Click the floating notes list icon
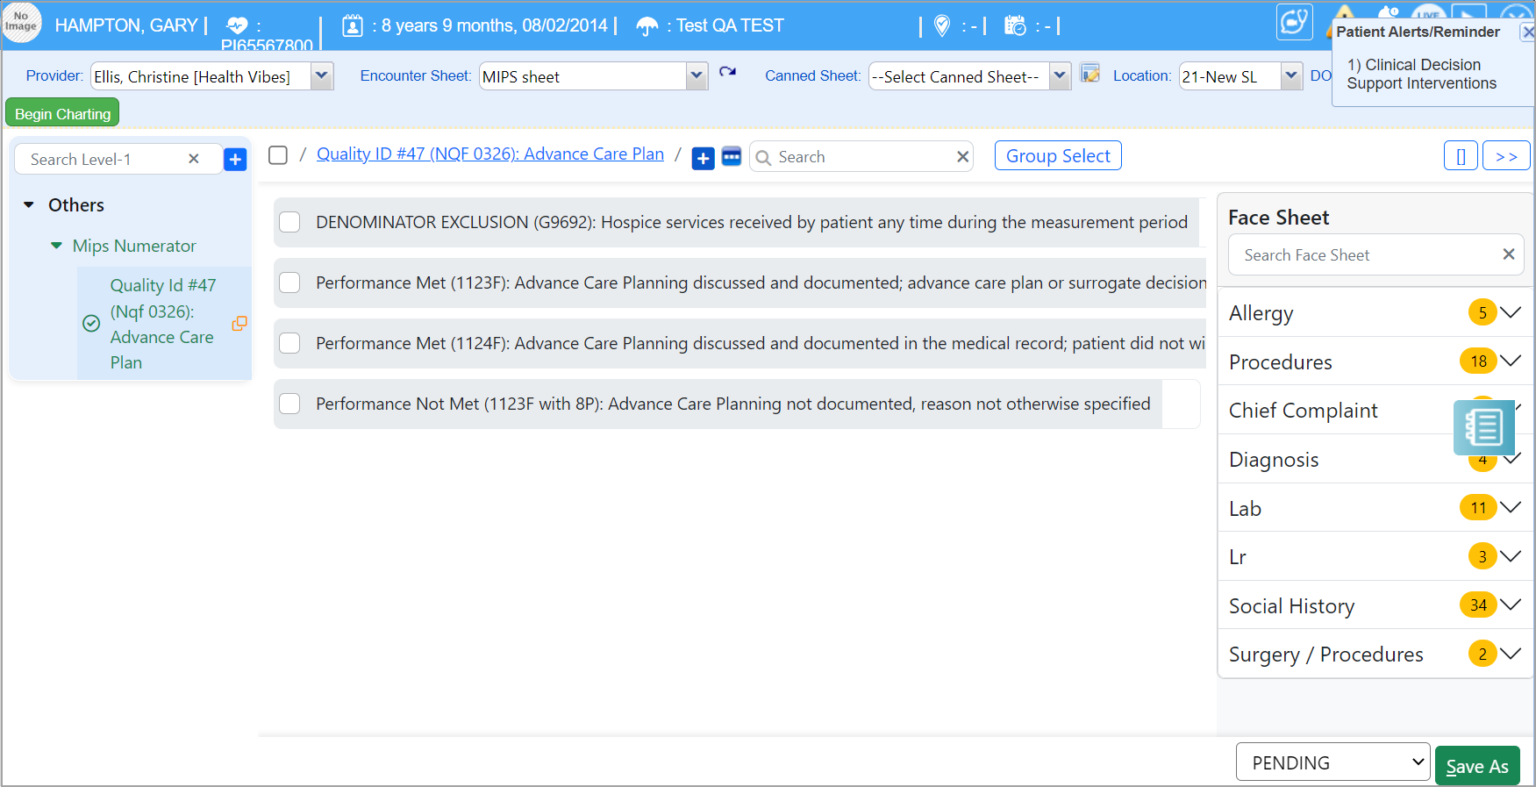1536x787 pixels. click(1484, 427)
